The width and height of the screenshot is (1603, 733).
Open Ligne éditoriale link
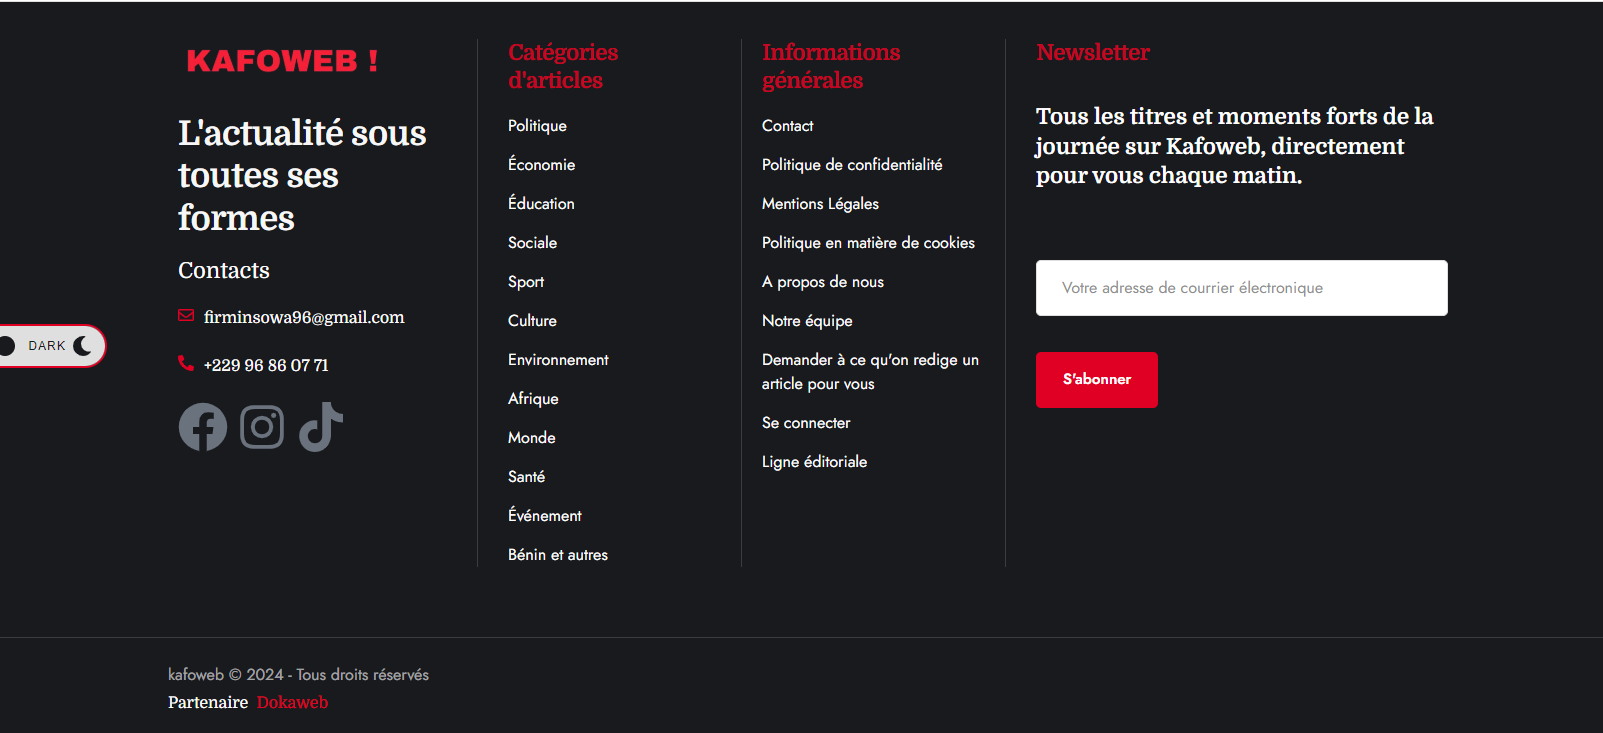point(814,462)
